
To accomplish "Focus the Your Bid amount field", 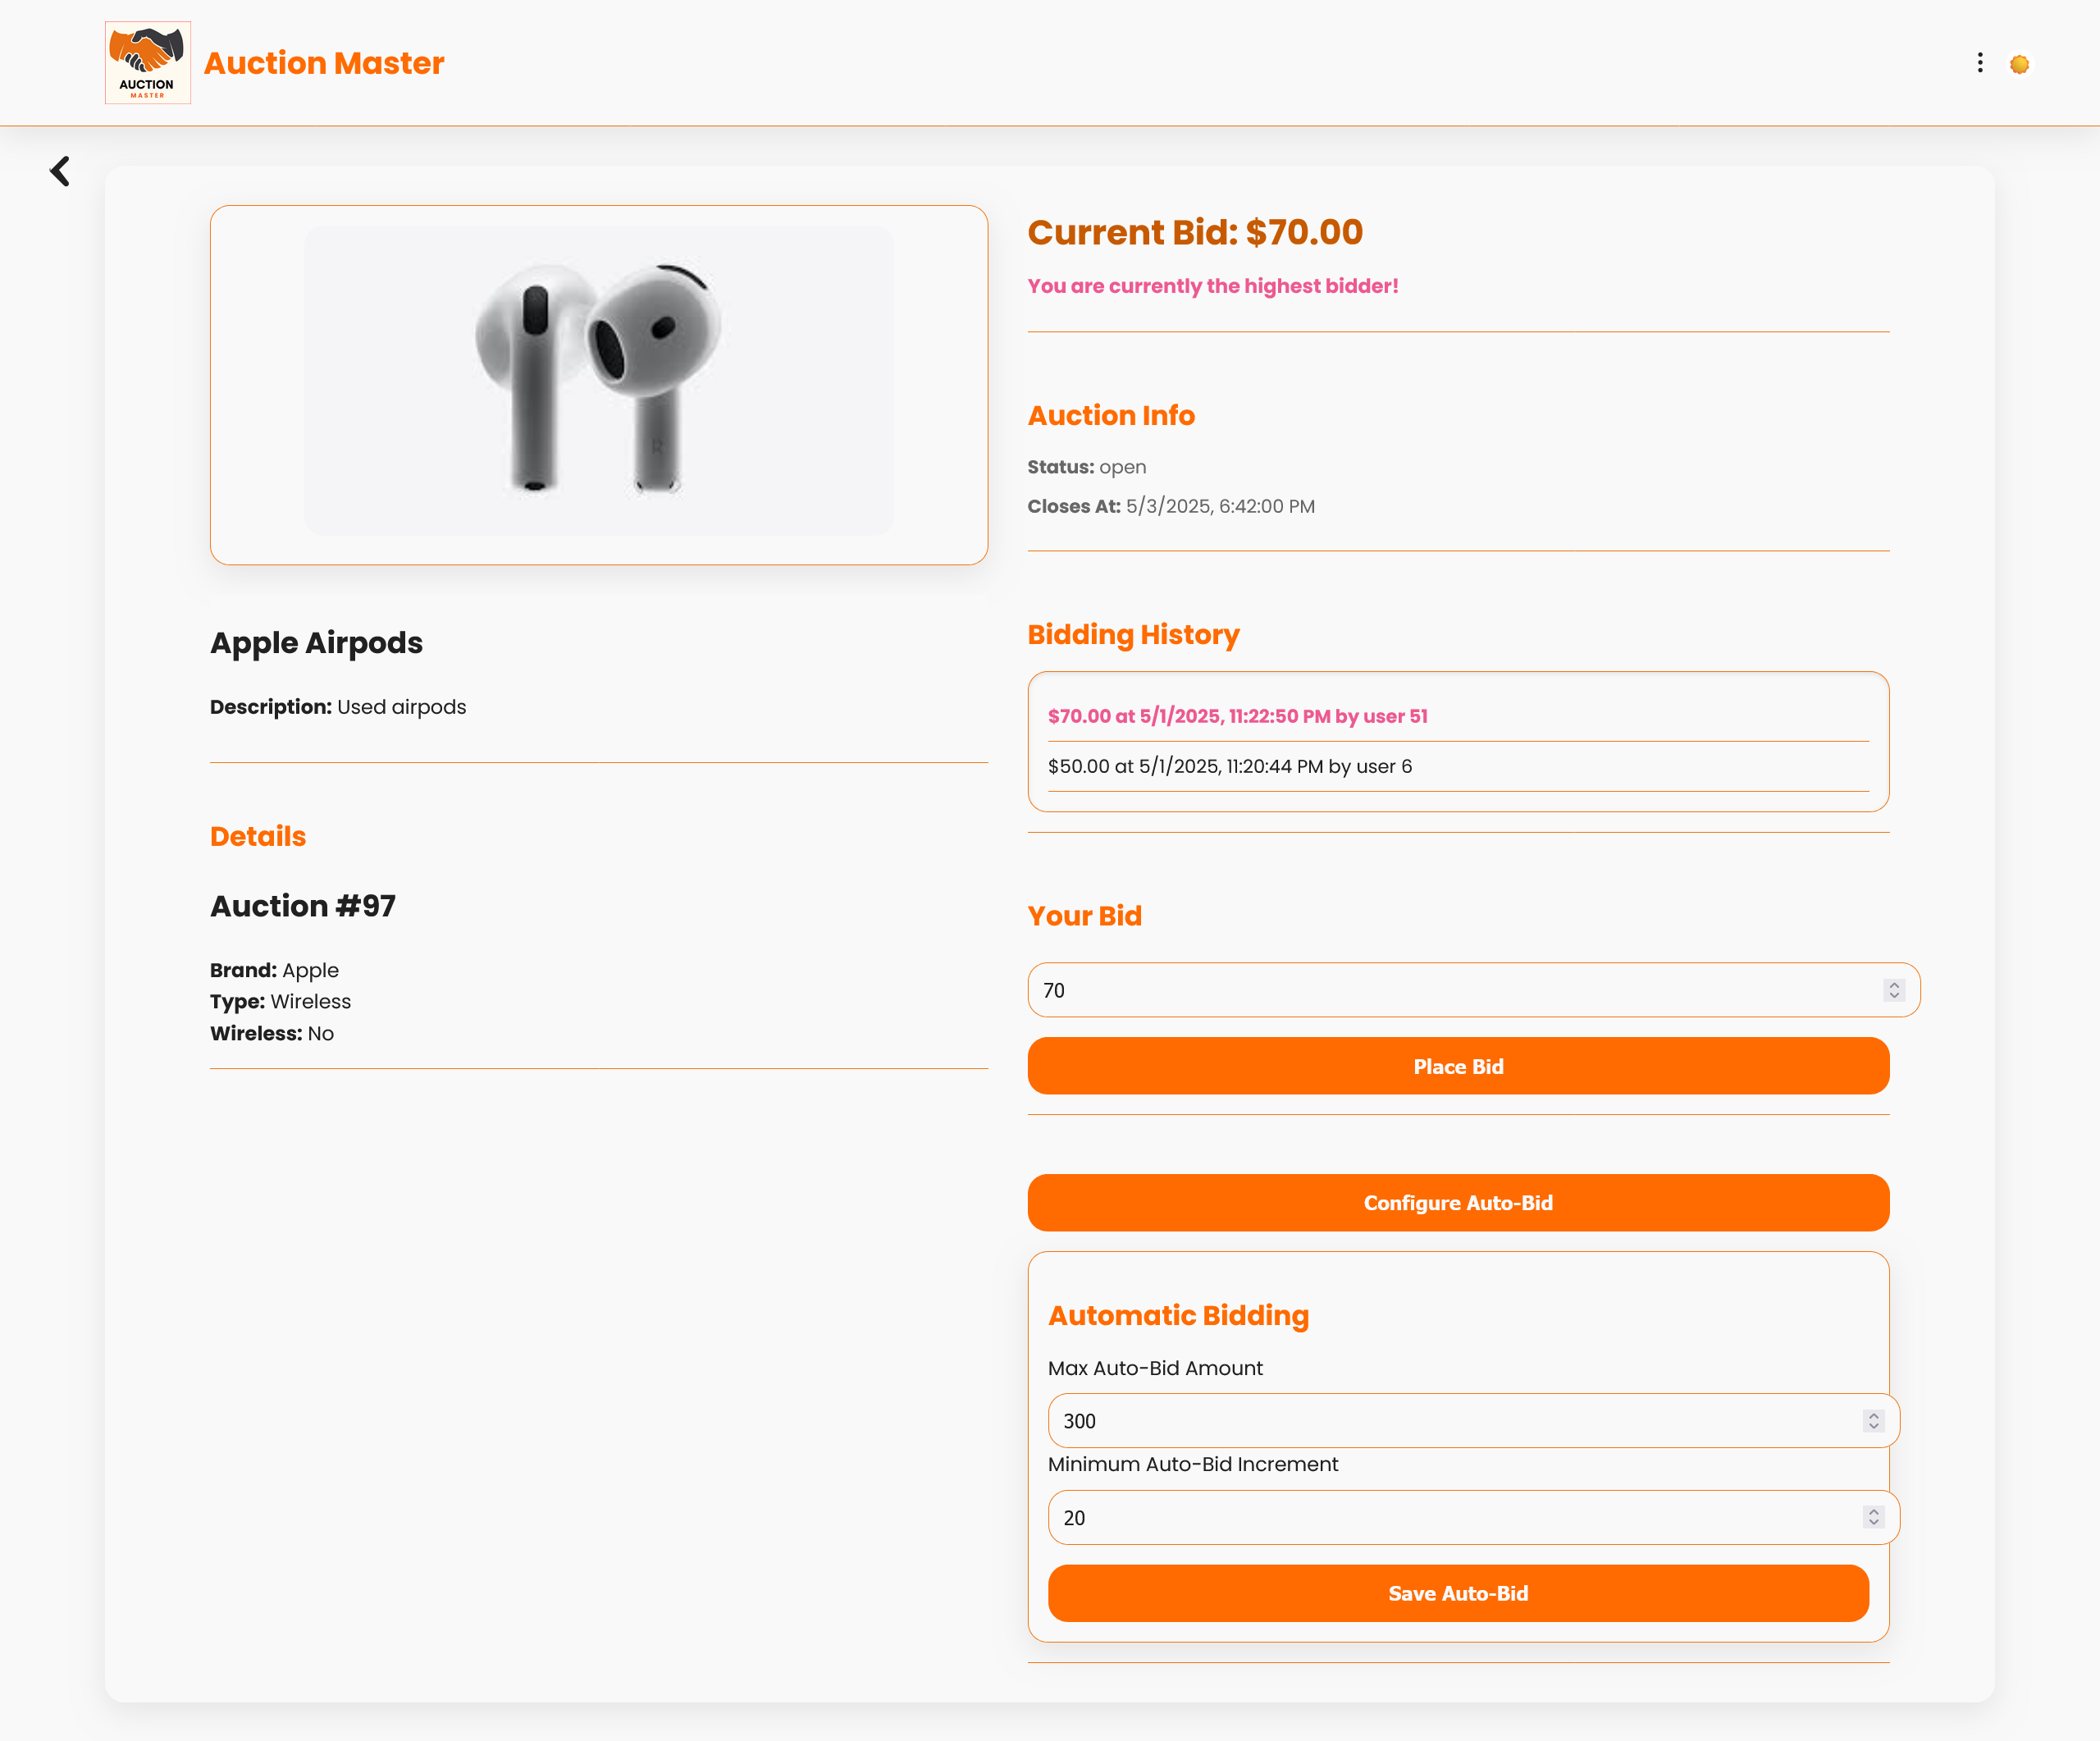I will pos(1474,990).
